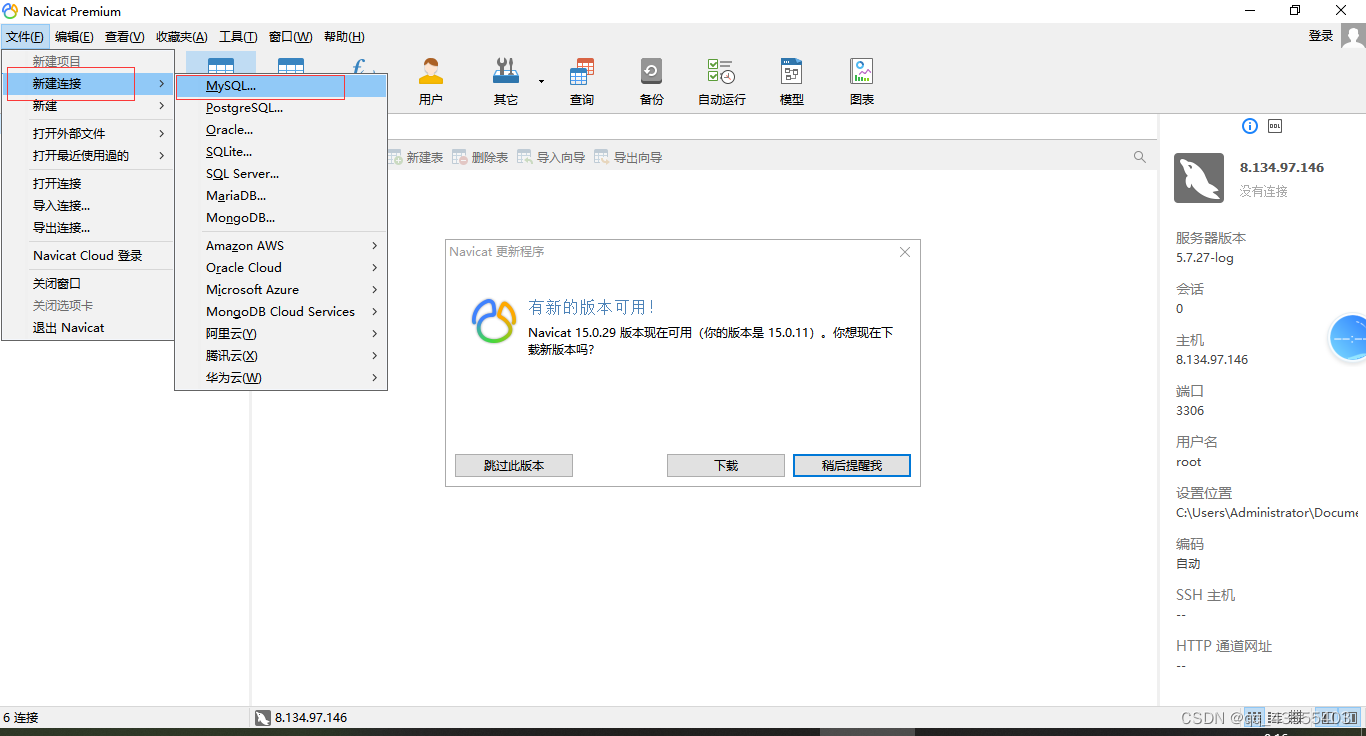Select Navicat Cloud 登录 menu entry
Image resolution: width=1366 pixels, height=736 pixels.
88,256
